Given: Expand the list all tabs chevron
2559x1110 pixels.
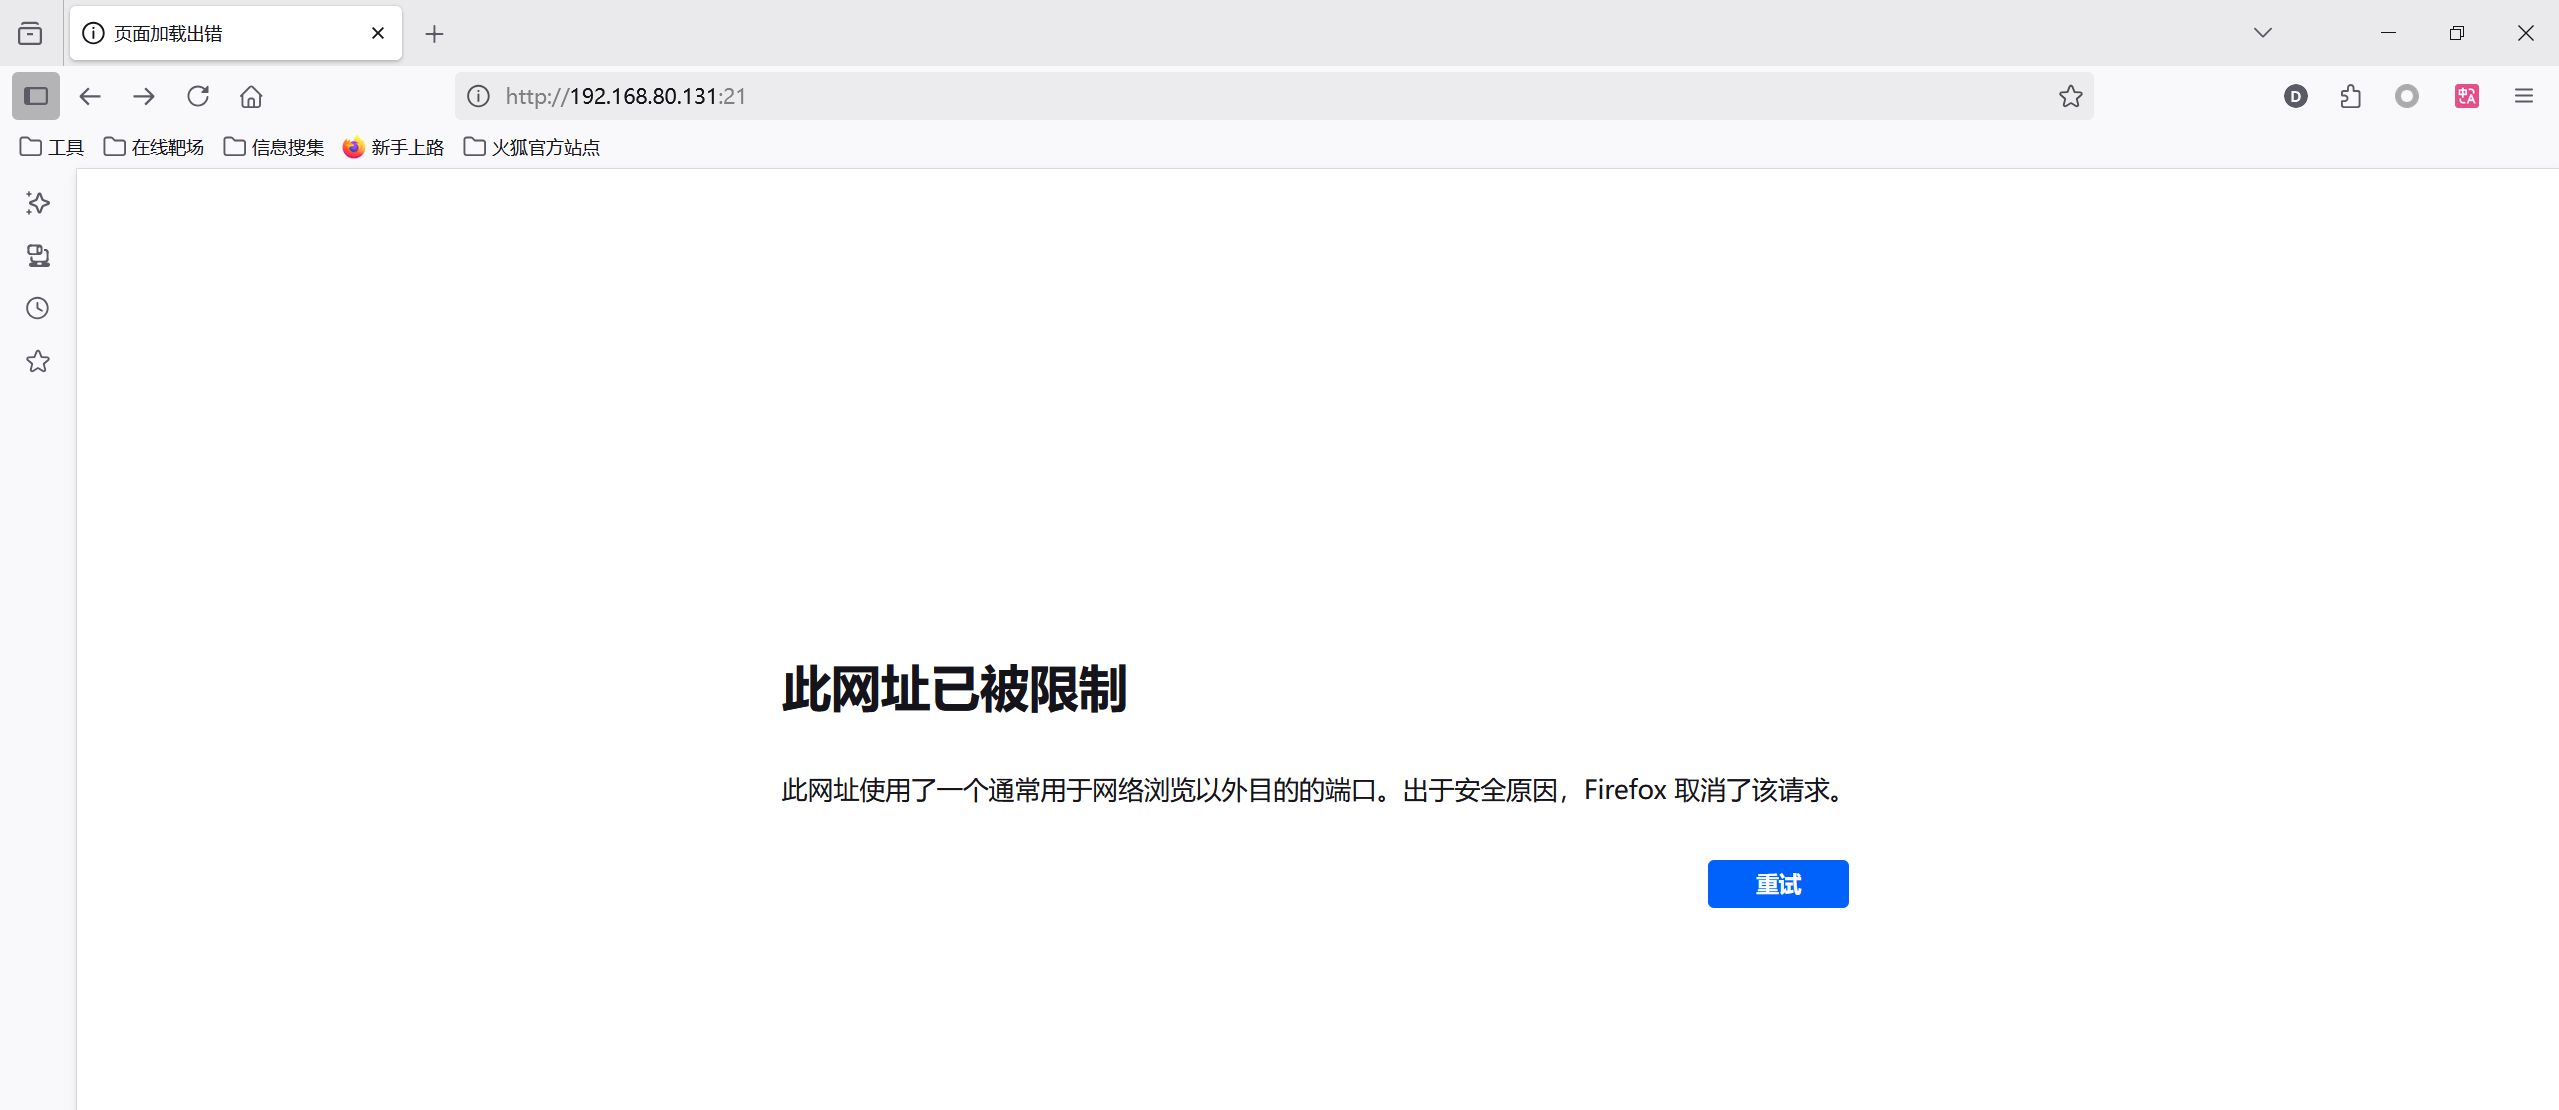Looking at the screenshot, I should [2263, 33].
